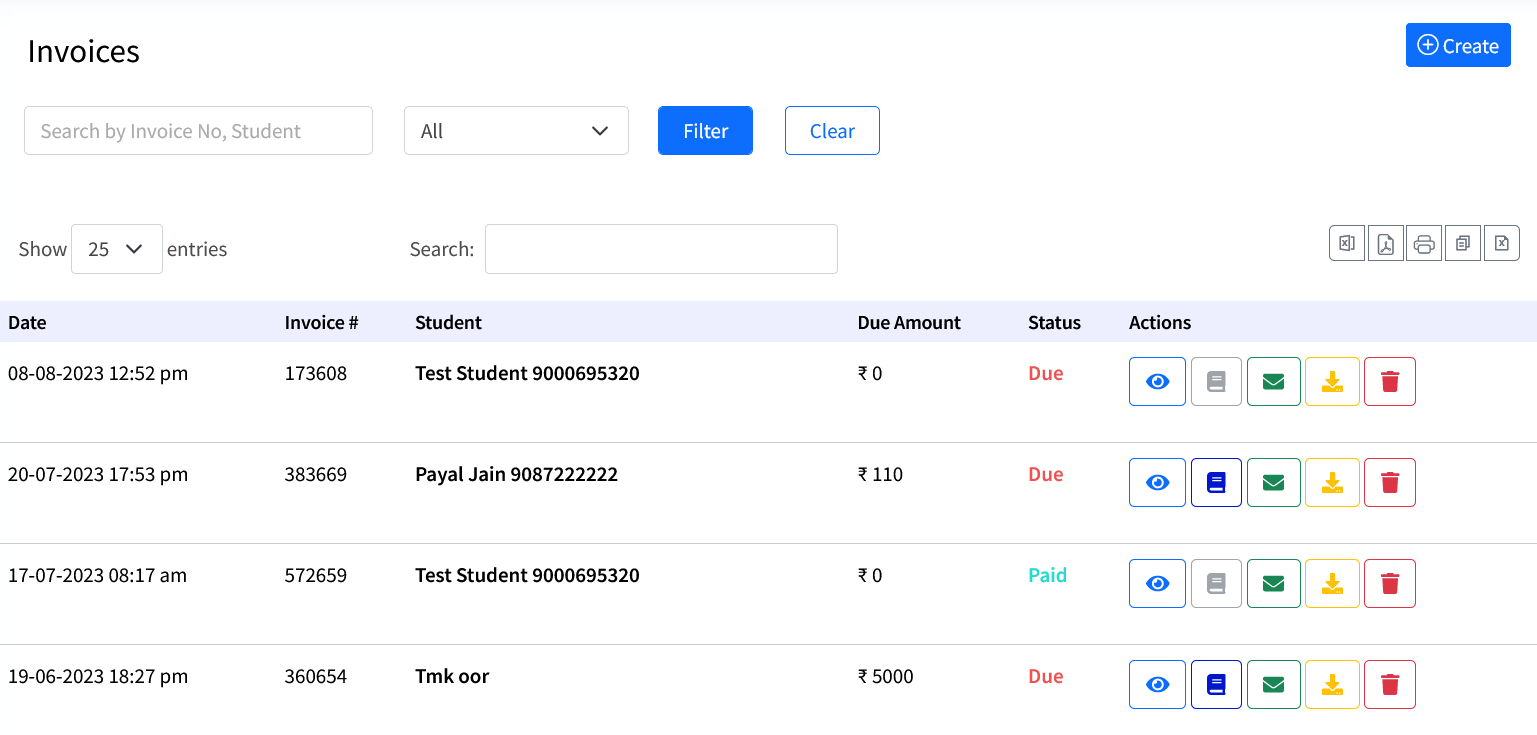Apply the Filter to invoices
The width and height of the screenshot is (1537, 735).
pos(705,130)
